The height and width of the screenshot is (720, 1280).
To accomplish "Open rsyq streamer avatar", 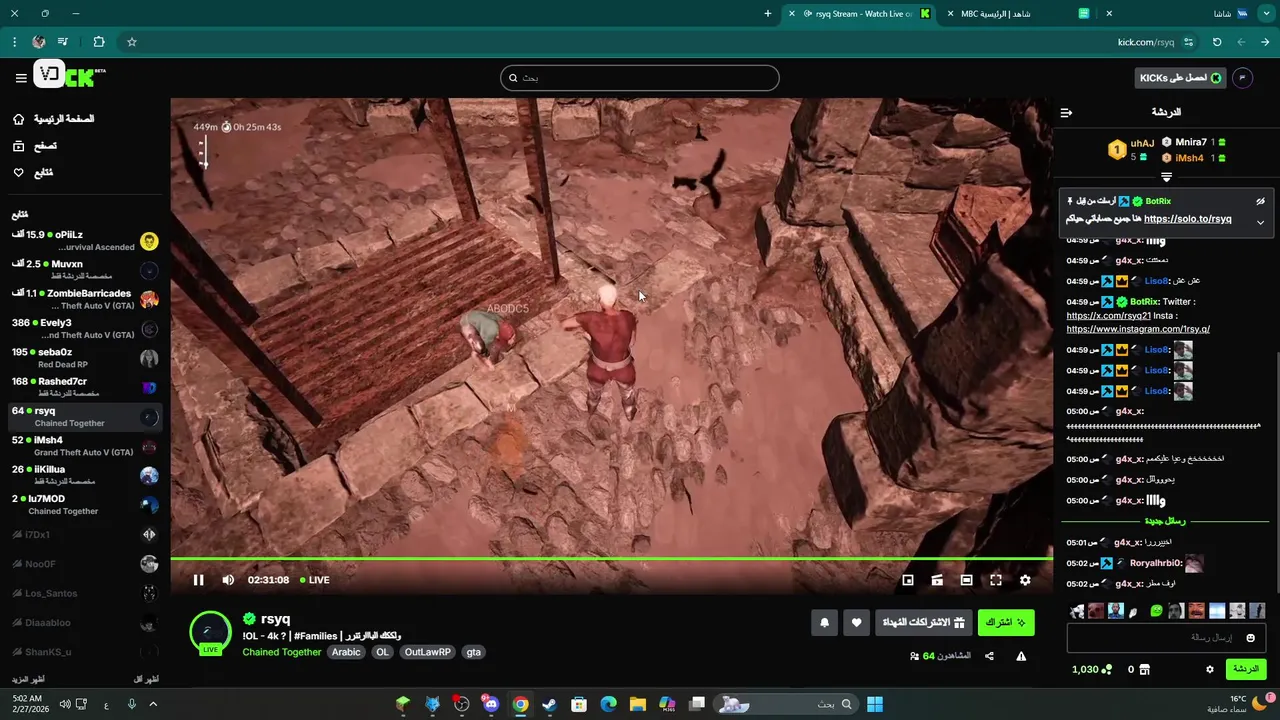I will tap(210, 632).
